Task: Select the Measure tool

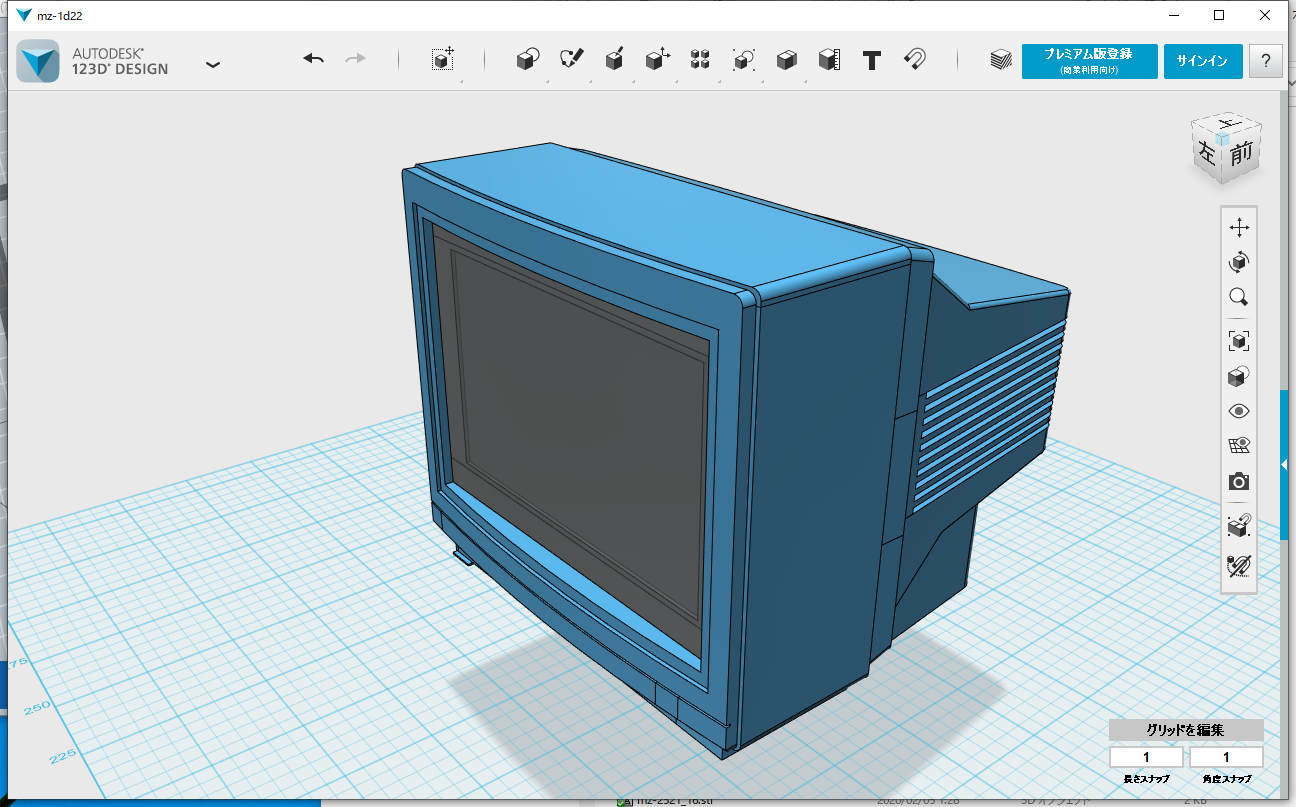Action: (x=828, y=60)
